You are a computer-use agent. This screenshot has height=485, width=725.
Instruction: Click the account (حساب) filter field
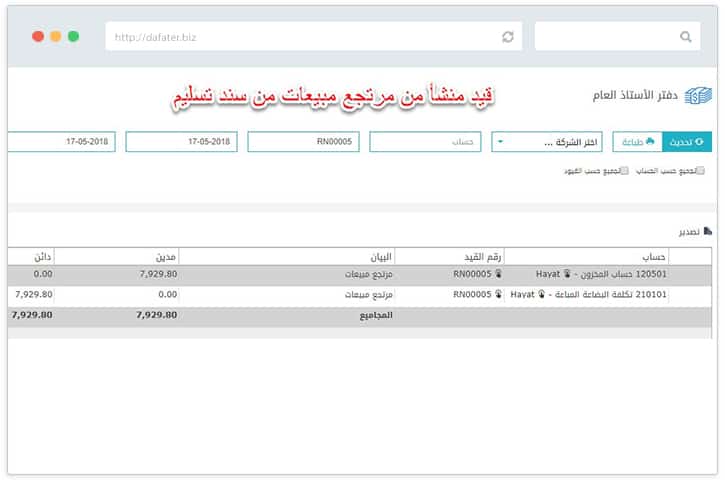(425, 142)
